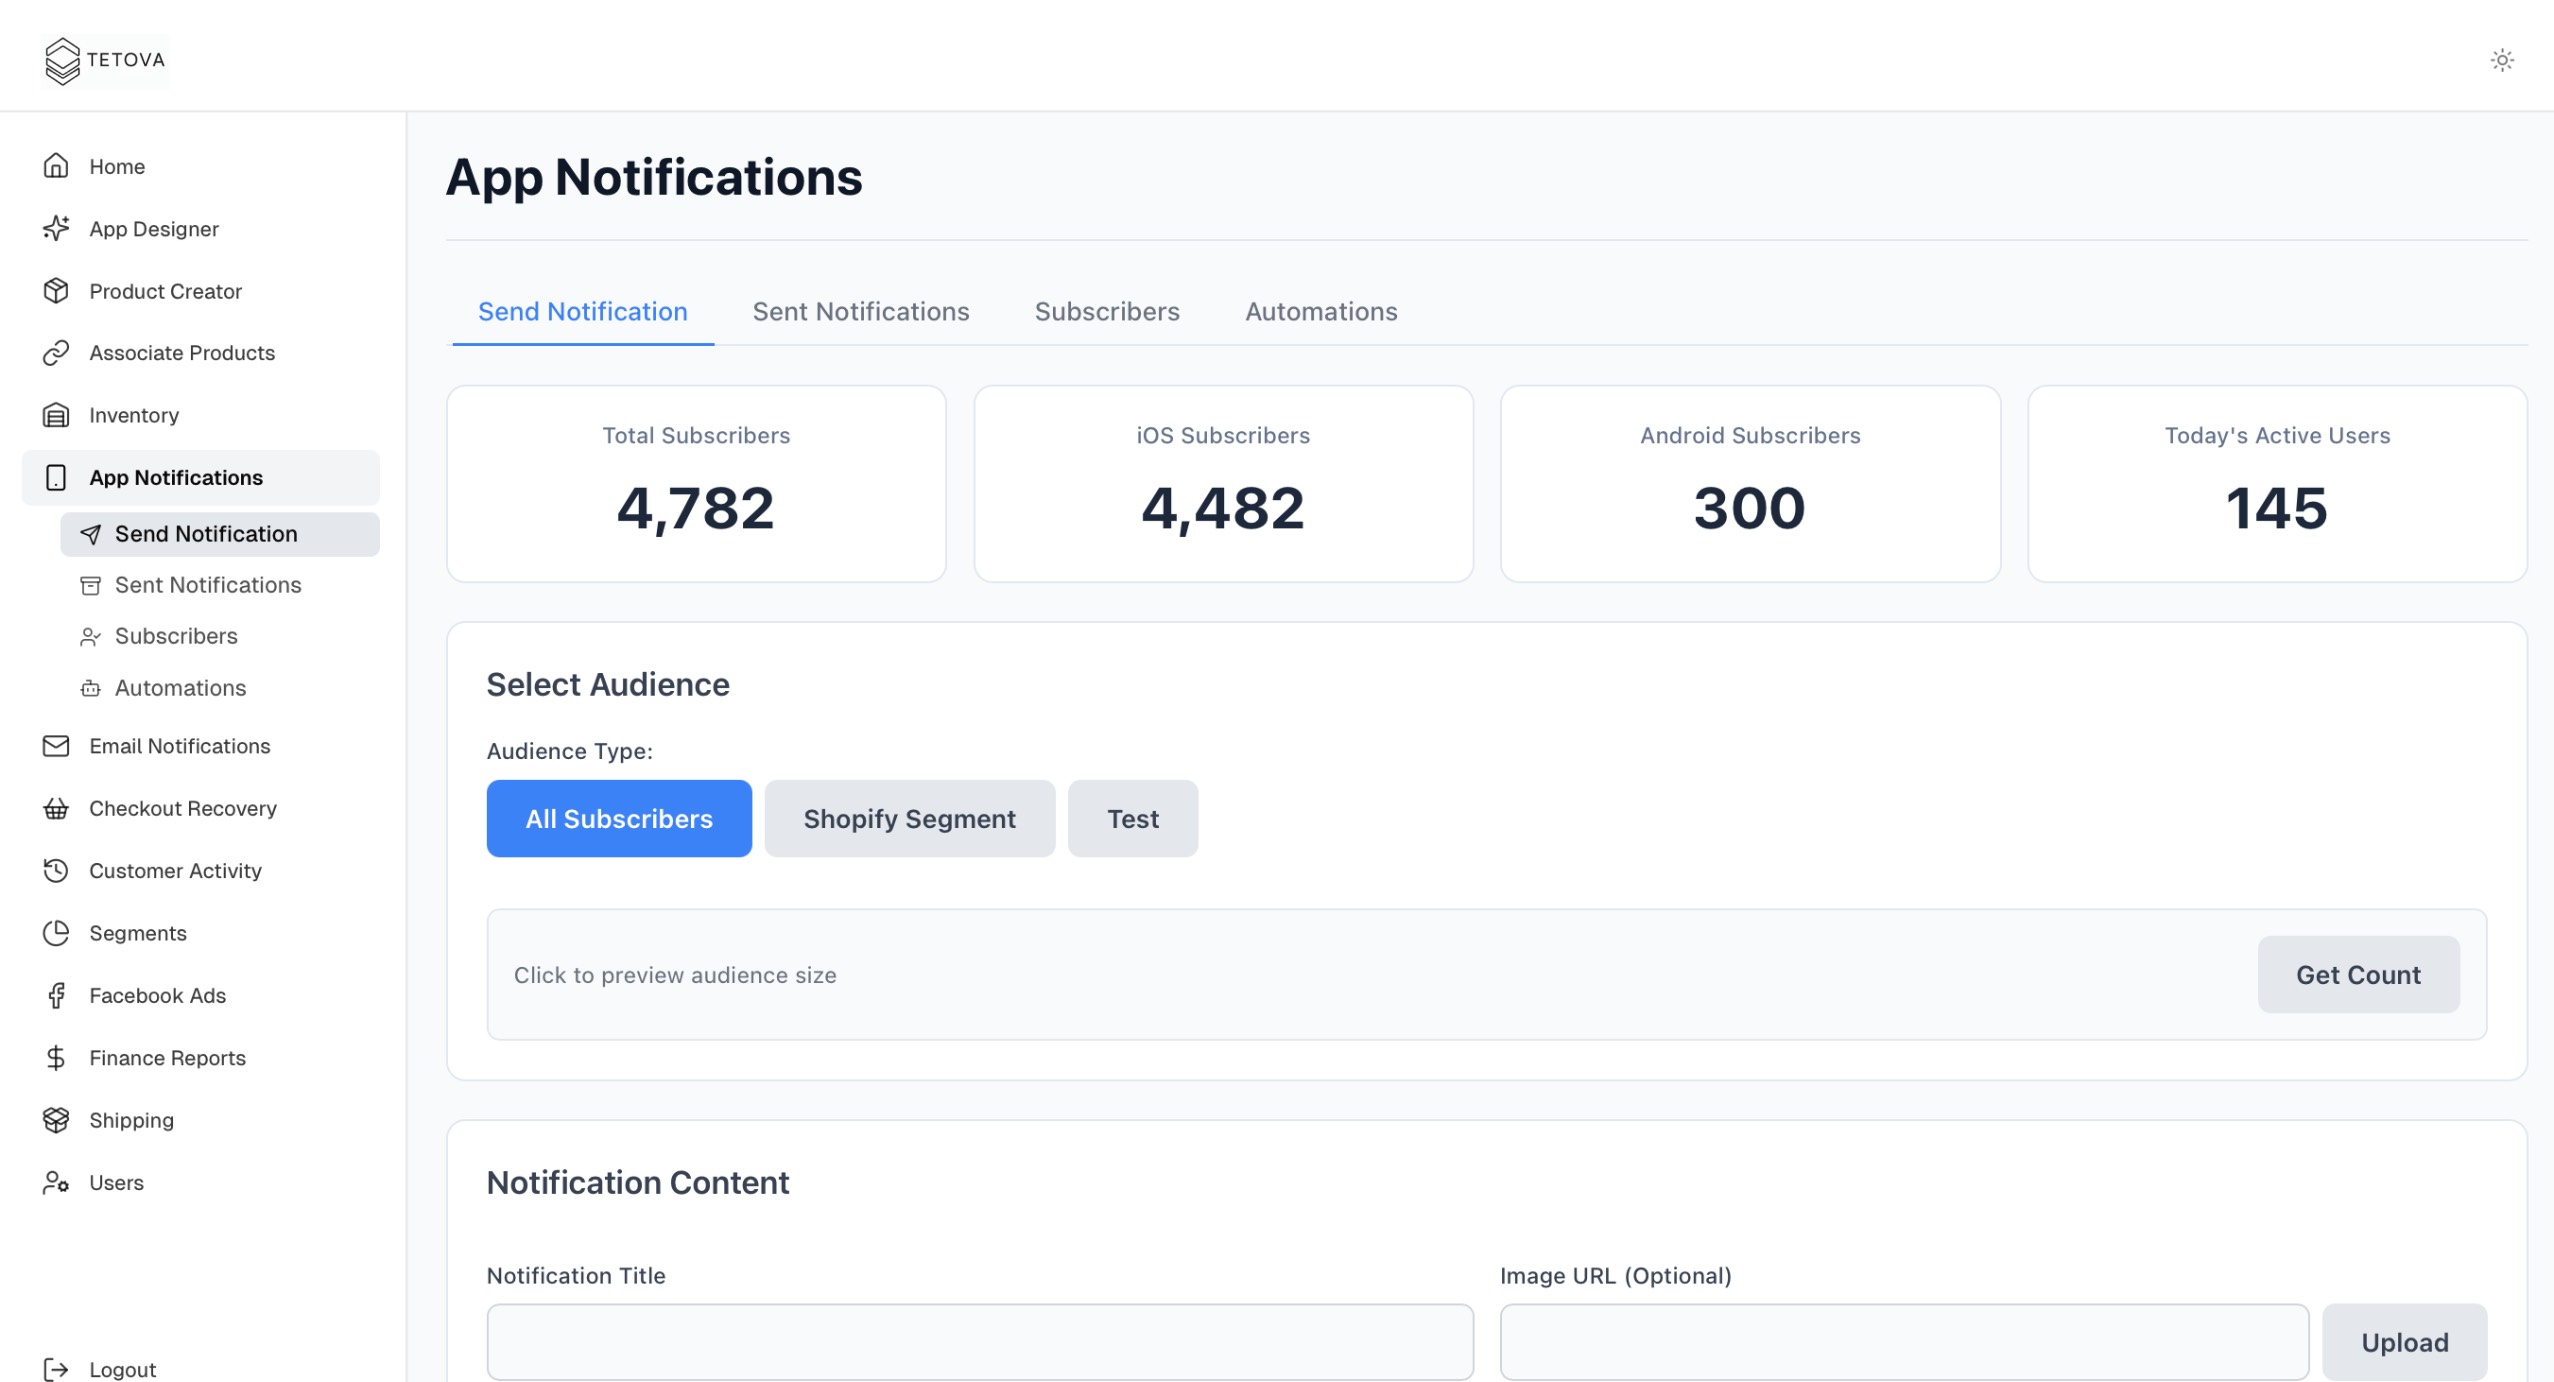Click the Notification Title input field

tap(980, 1340)
